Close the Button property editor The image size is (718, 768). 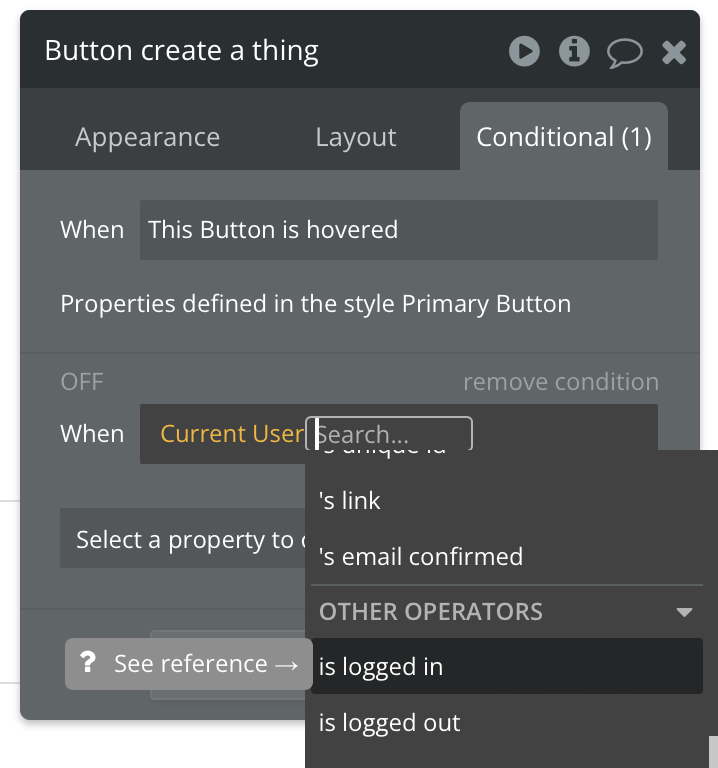tap(675, 52)
